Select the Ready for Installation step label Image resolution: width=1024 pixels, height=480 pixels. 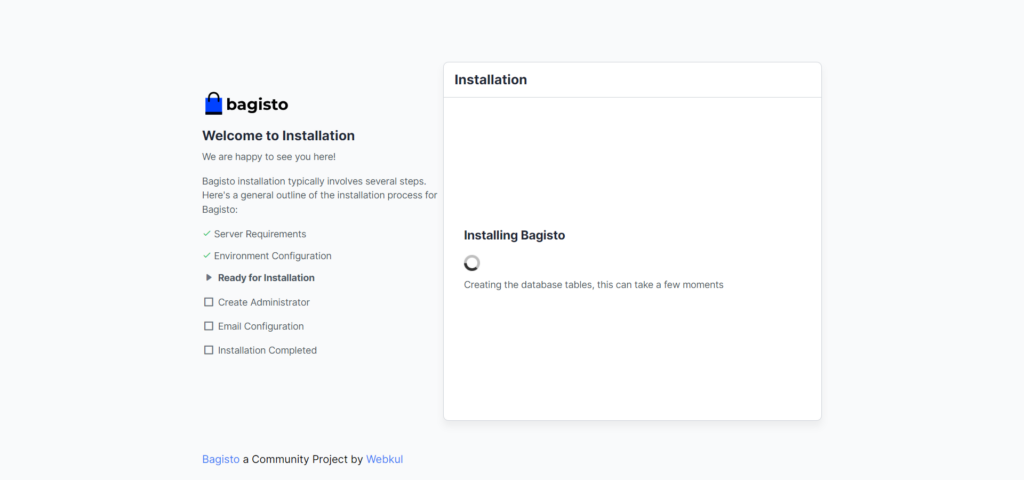point(266,278)
